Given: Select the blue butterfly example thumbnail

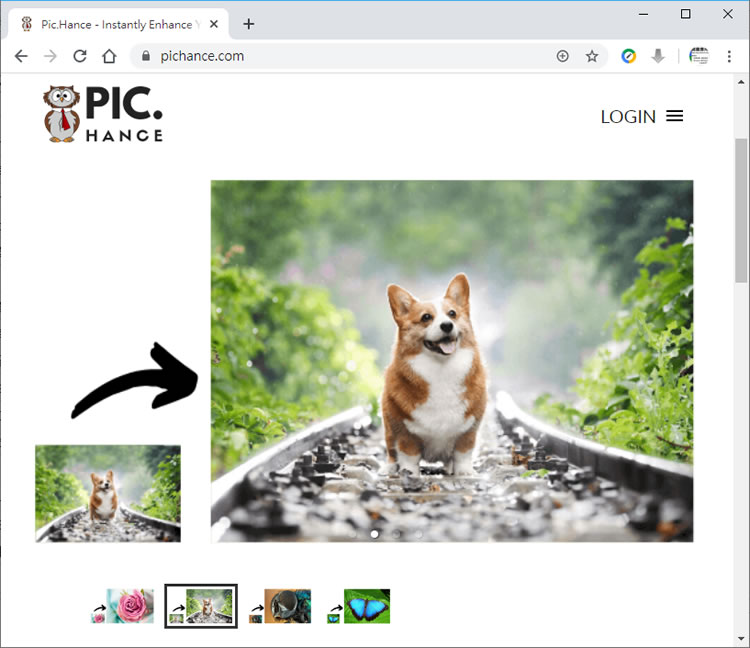Looking at the screenshot, I should pyautogui.click(x=359, y=606).
